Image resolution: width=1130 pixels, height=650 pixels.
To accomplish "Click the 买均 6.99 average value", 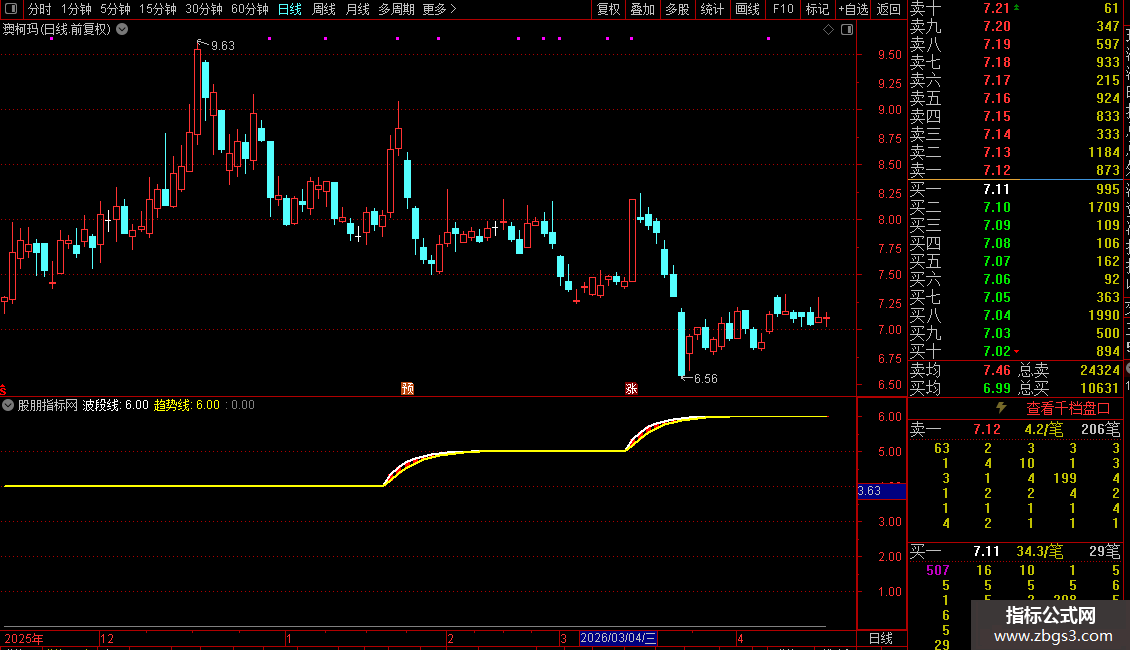I will [997, 388].
